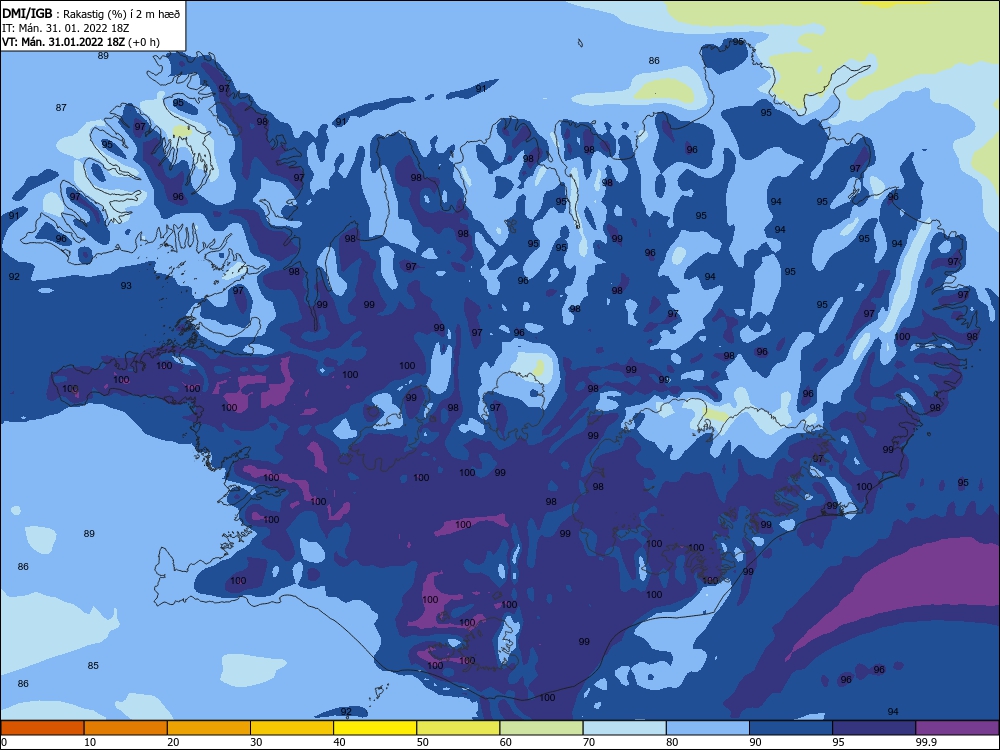Click the legend scale label '50'
The height and width of the screenshot is (750, 1000).
tap(423, 742)
